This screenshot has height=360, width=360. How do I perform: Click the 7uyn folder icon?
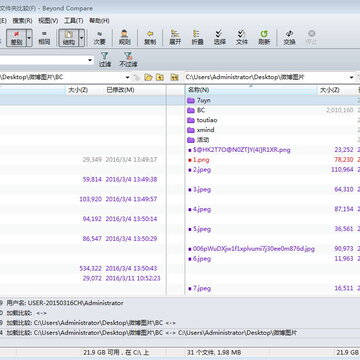coord(191,100)
